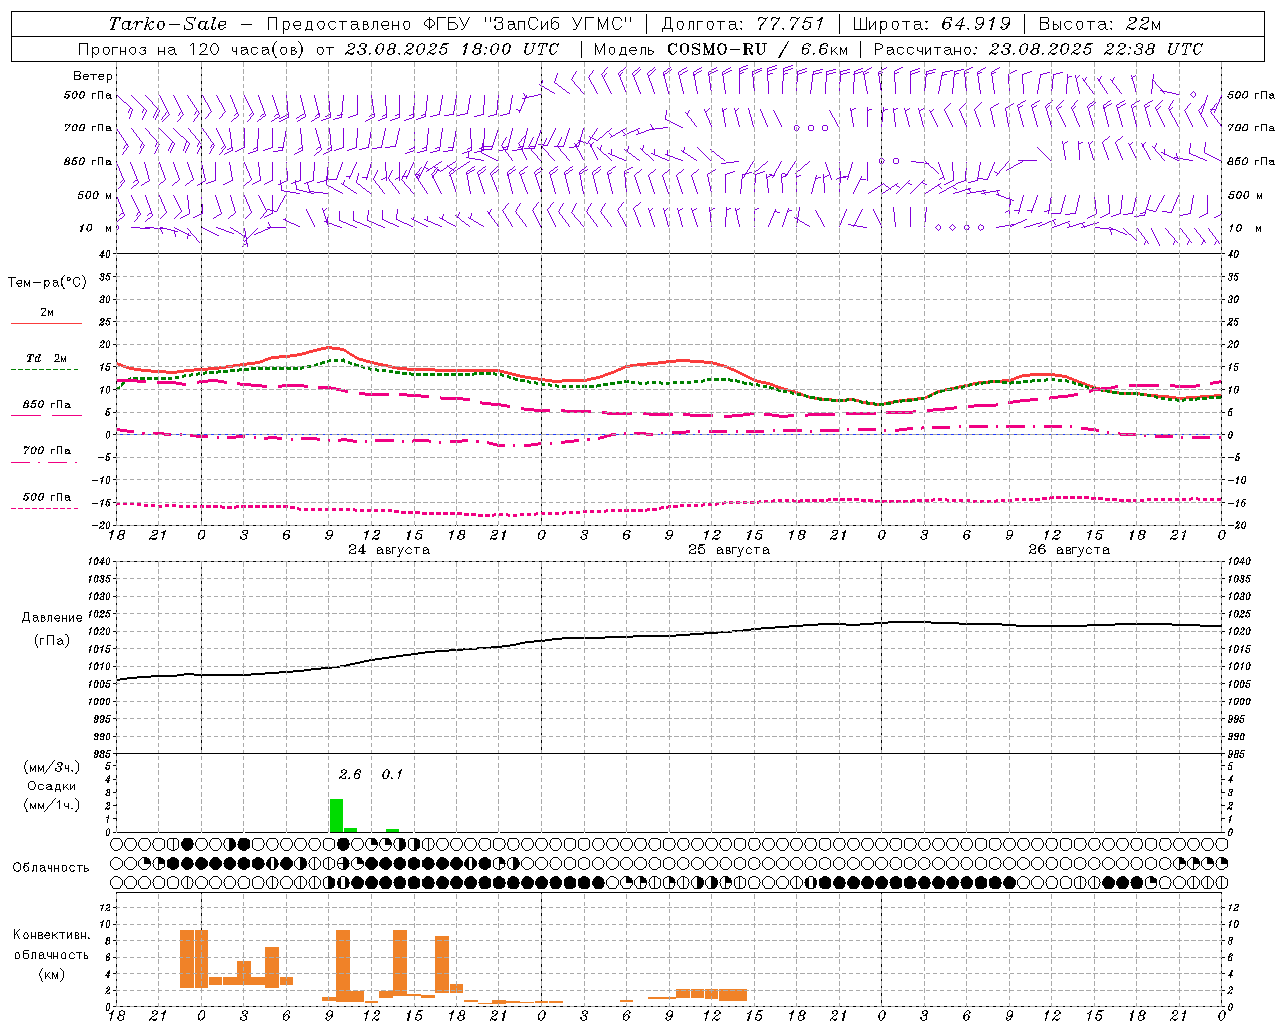
Task: Click the 'Осадки' precipitation label
Action: pos(52,787)
